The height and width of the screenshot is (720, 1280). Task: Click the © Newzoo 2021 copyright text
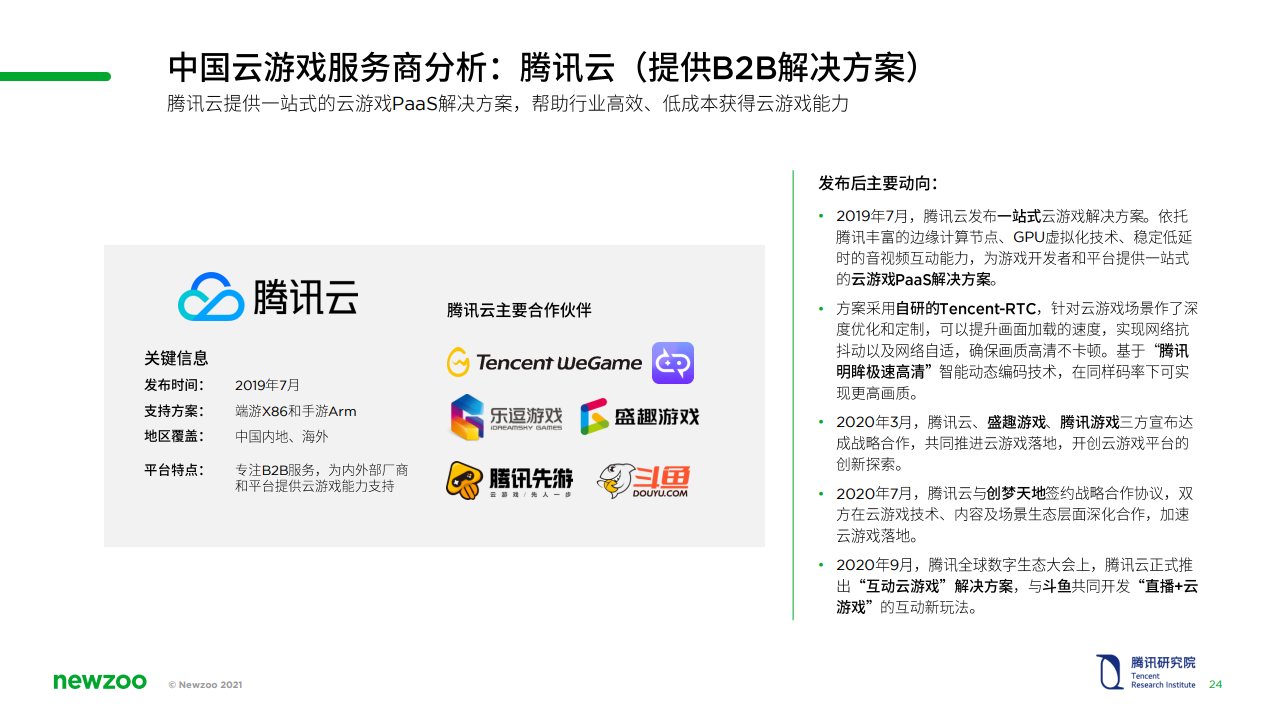[x=205, y=685]
